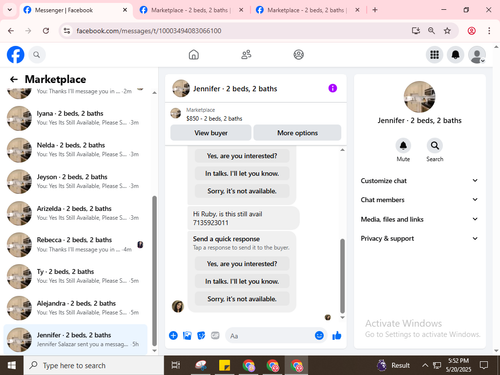Open the notifications bell in header

coord(455,55)
